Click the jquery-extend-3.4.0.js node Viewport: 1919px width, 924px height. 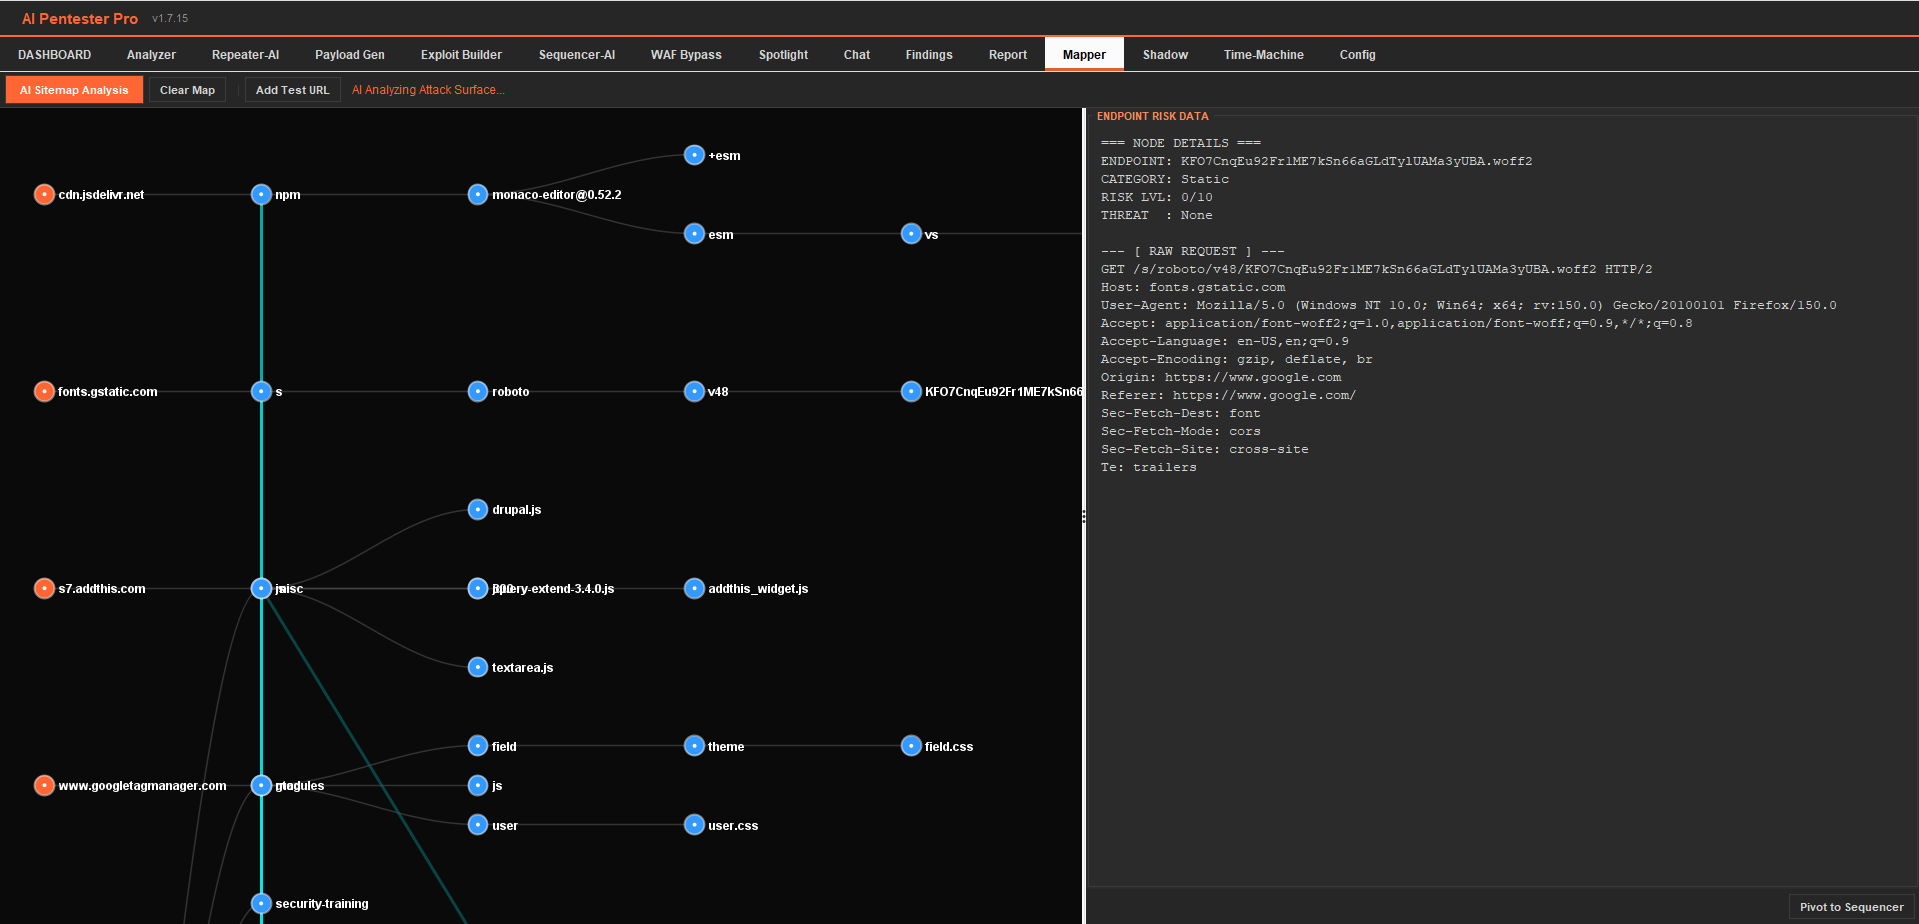[x=478, y=588]
